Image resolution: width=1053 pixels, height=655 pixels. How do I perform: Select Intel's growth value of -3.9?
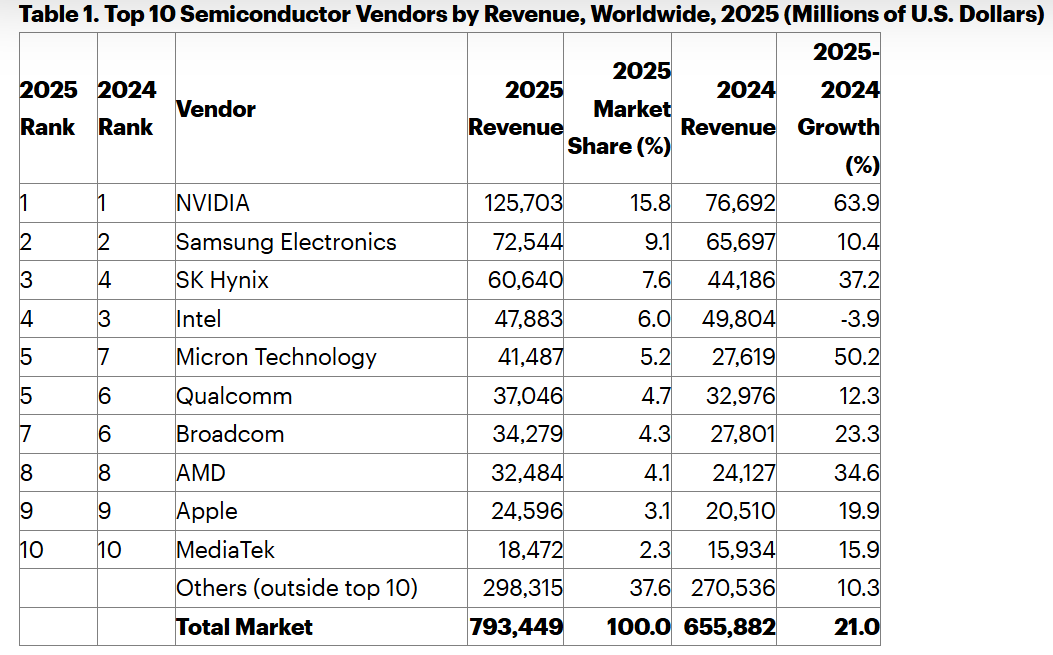click(856, 319)
